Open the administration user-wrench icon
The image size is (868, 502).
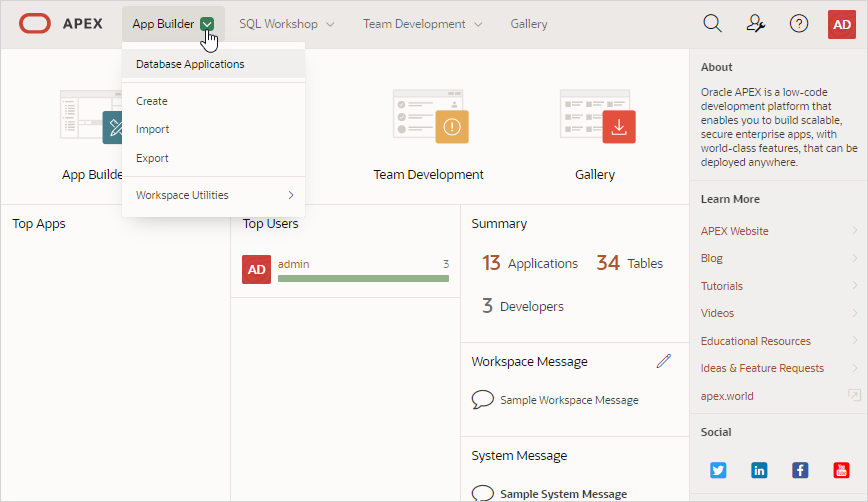click(755, 23)
